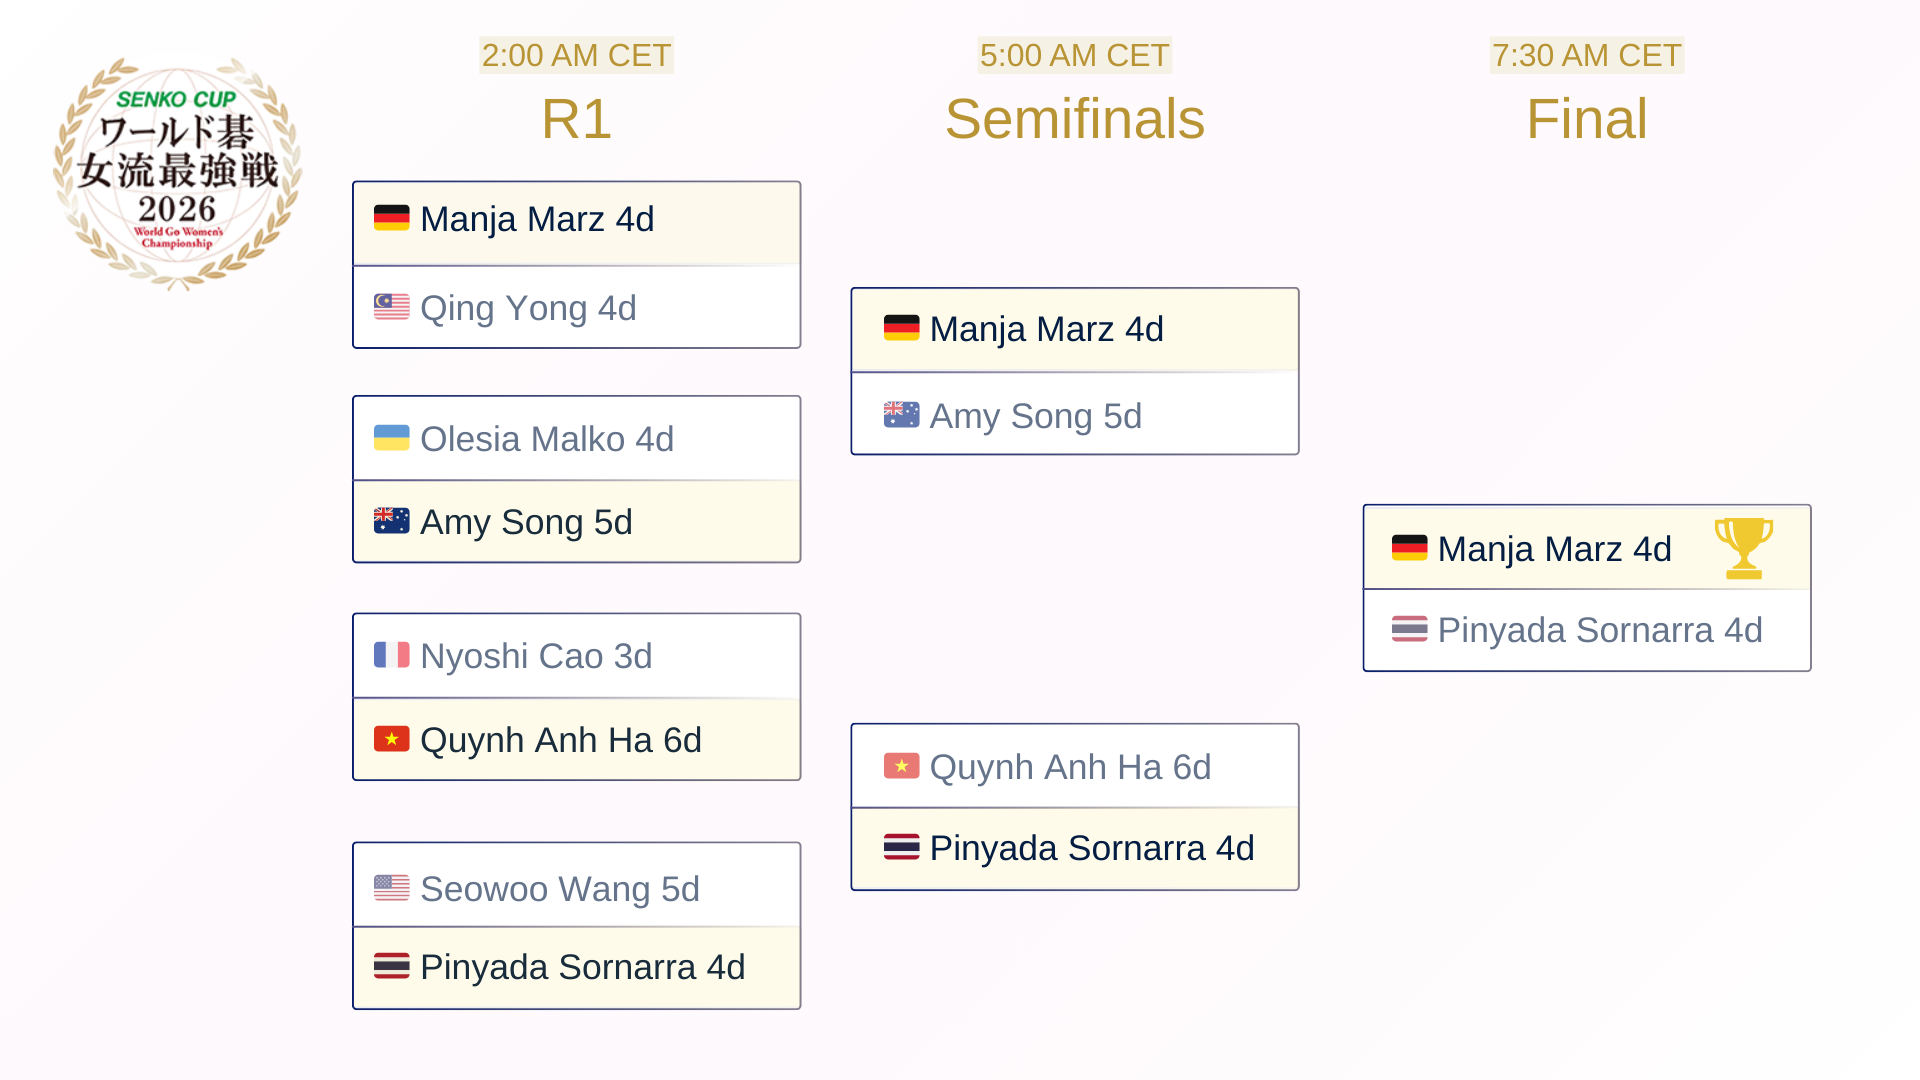Click Amy Song 5d in R1
Screen dimensions: 1920x1080
(526, 522)
